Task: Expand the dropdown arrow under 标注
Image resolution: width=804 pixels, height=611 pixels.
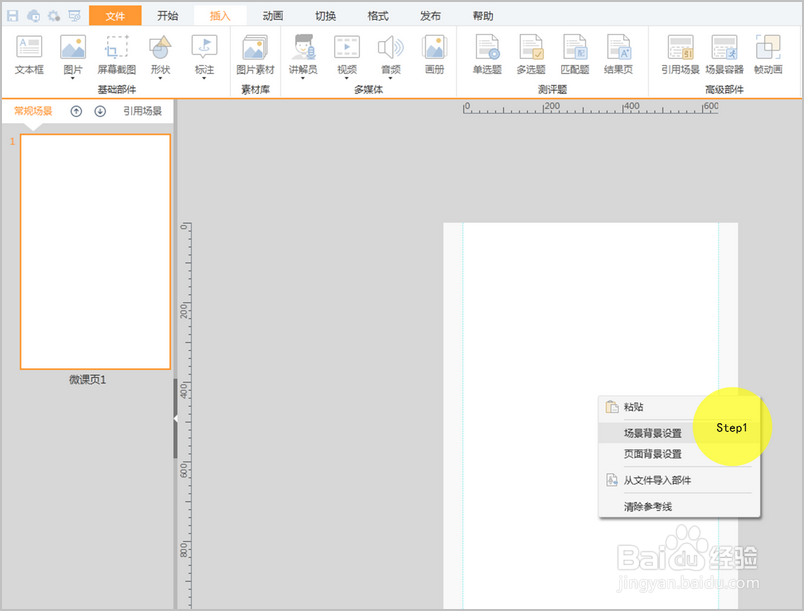Action: point(204,78)
